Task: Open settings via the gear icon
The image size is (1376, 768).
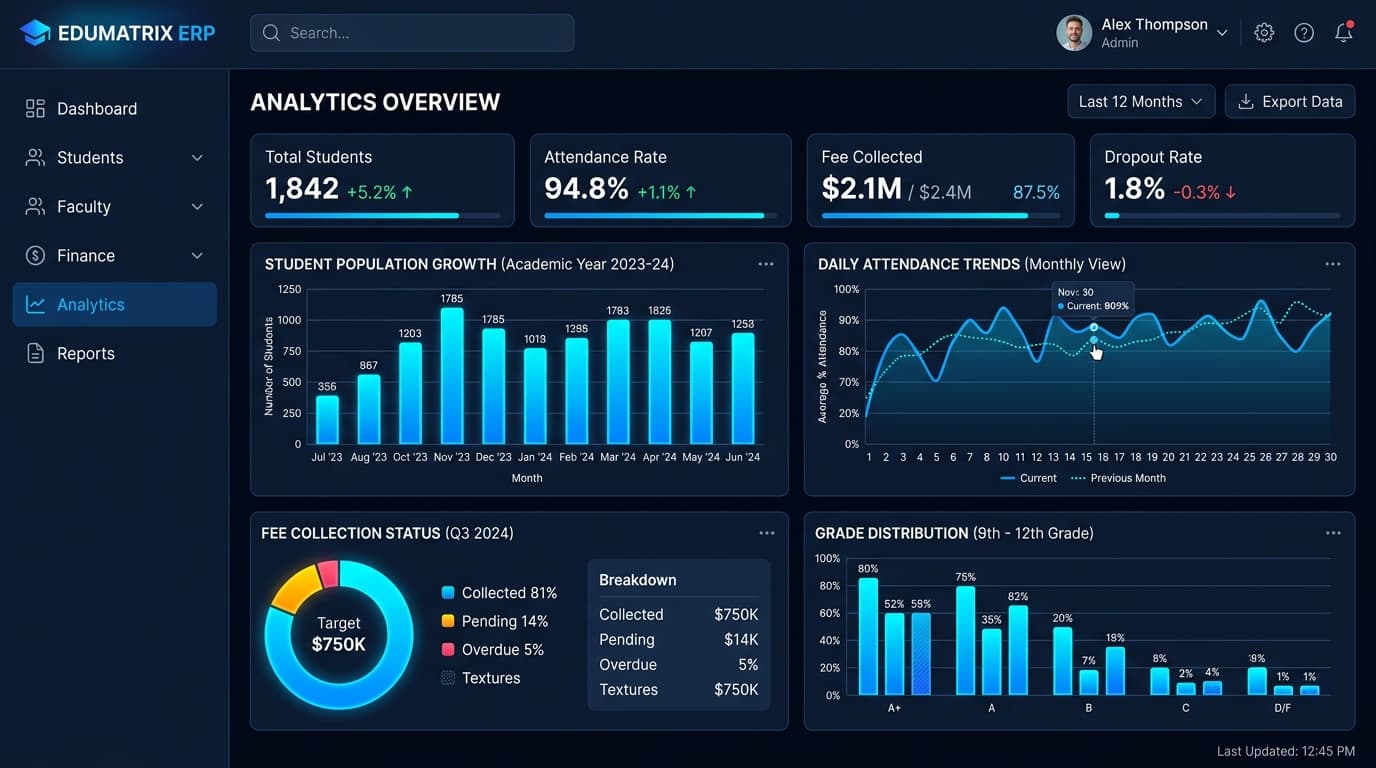Action: tap(1264, 33)
